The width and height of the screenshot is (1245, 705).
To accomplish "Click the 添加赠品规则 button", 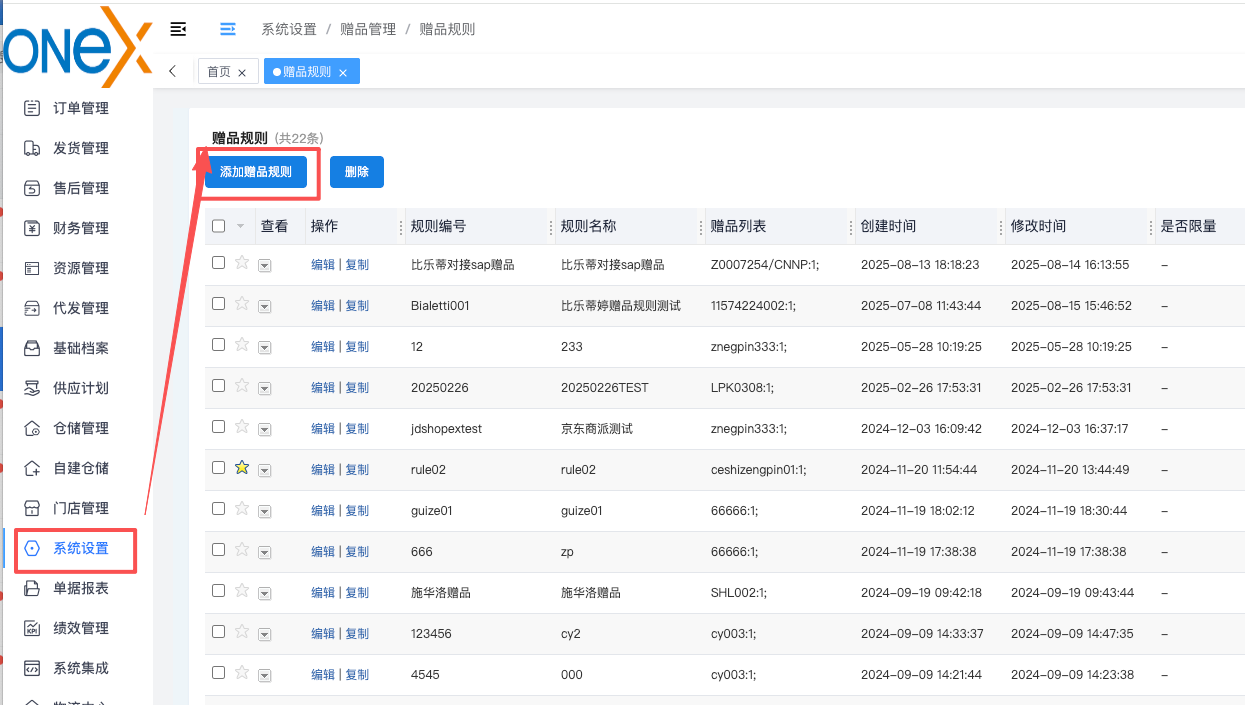I will (x=256, y=172).
